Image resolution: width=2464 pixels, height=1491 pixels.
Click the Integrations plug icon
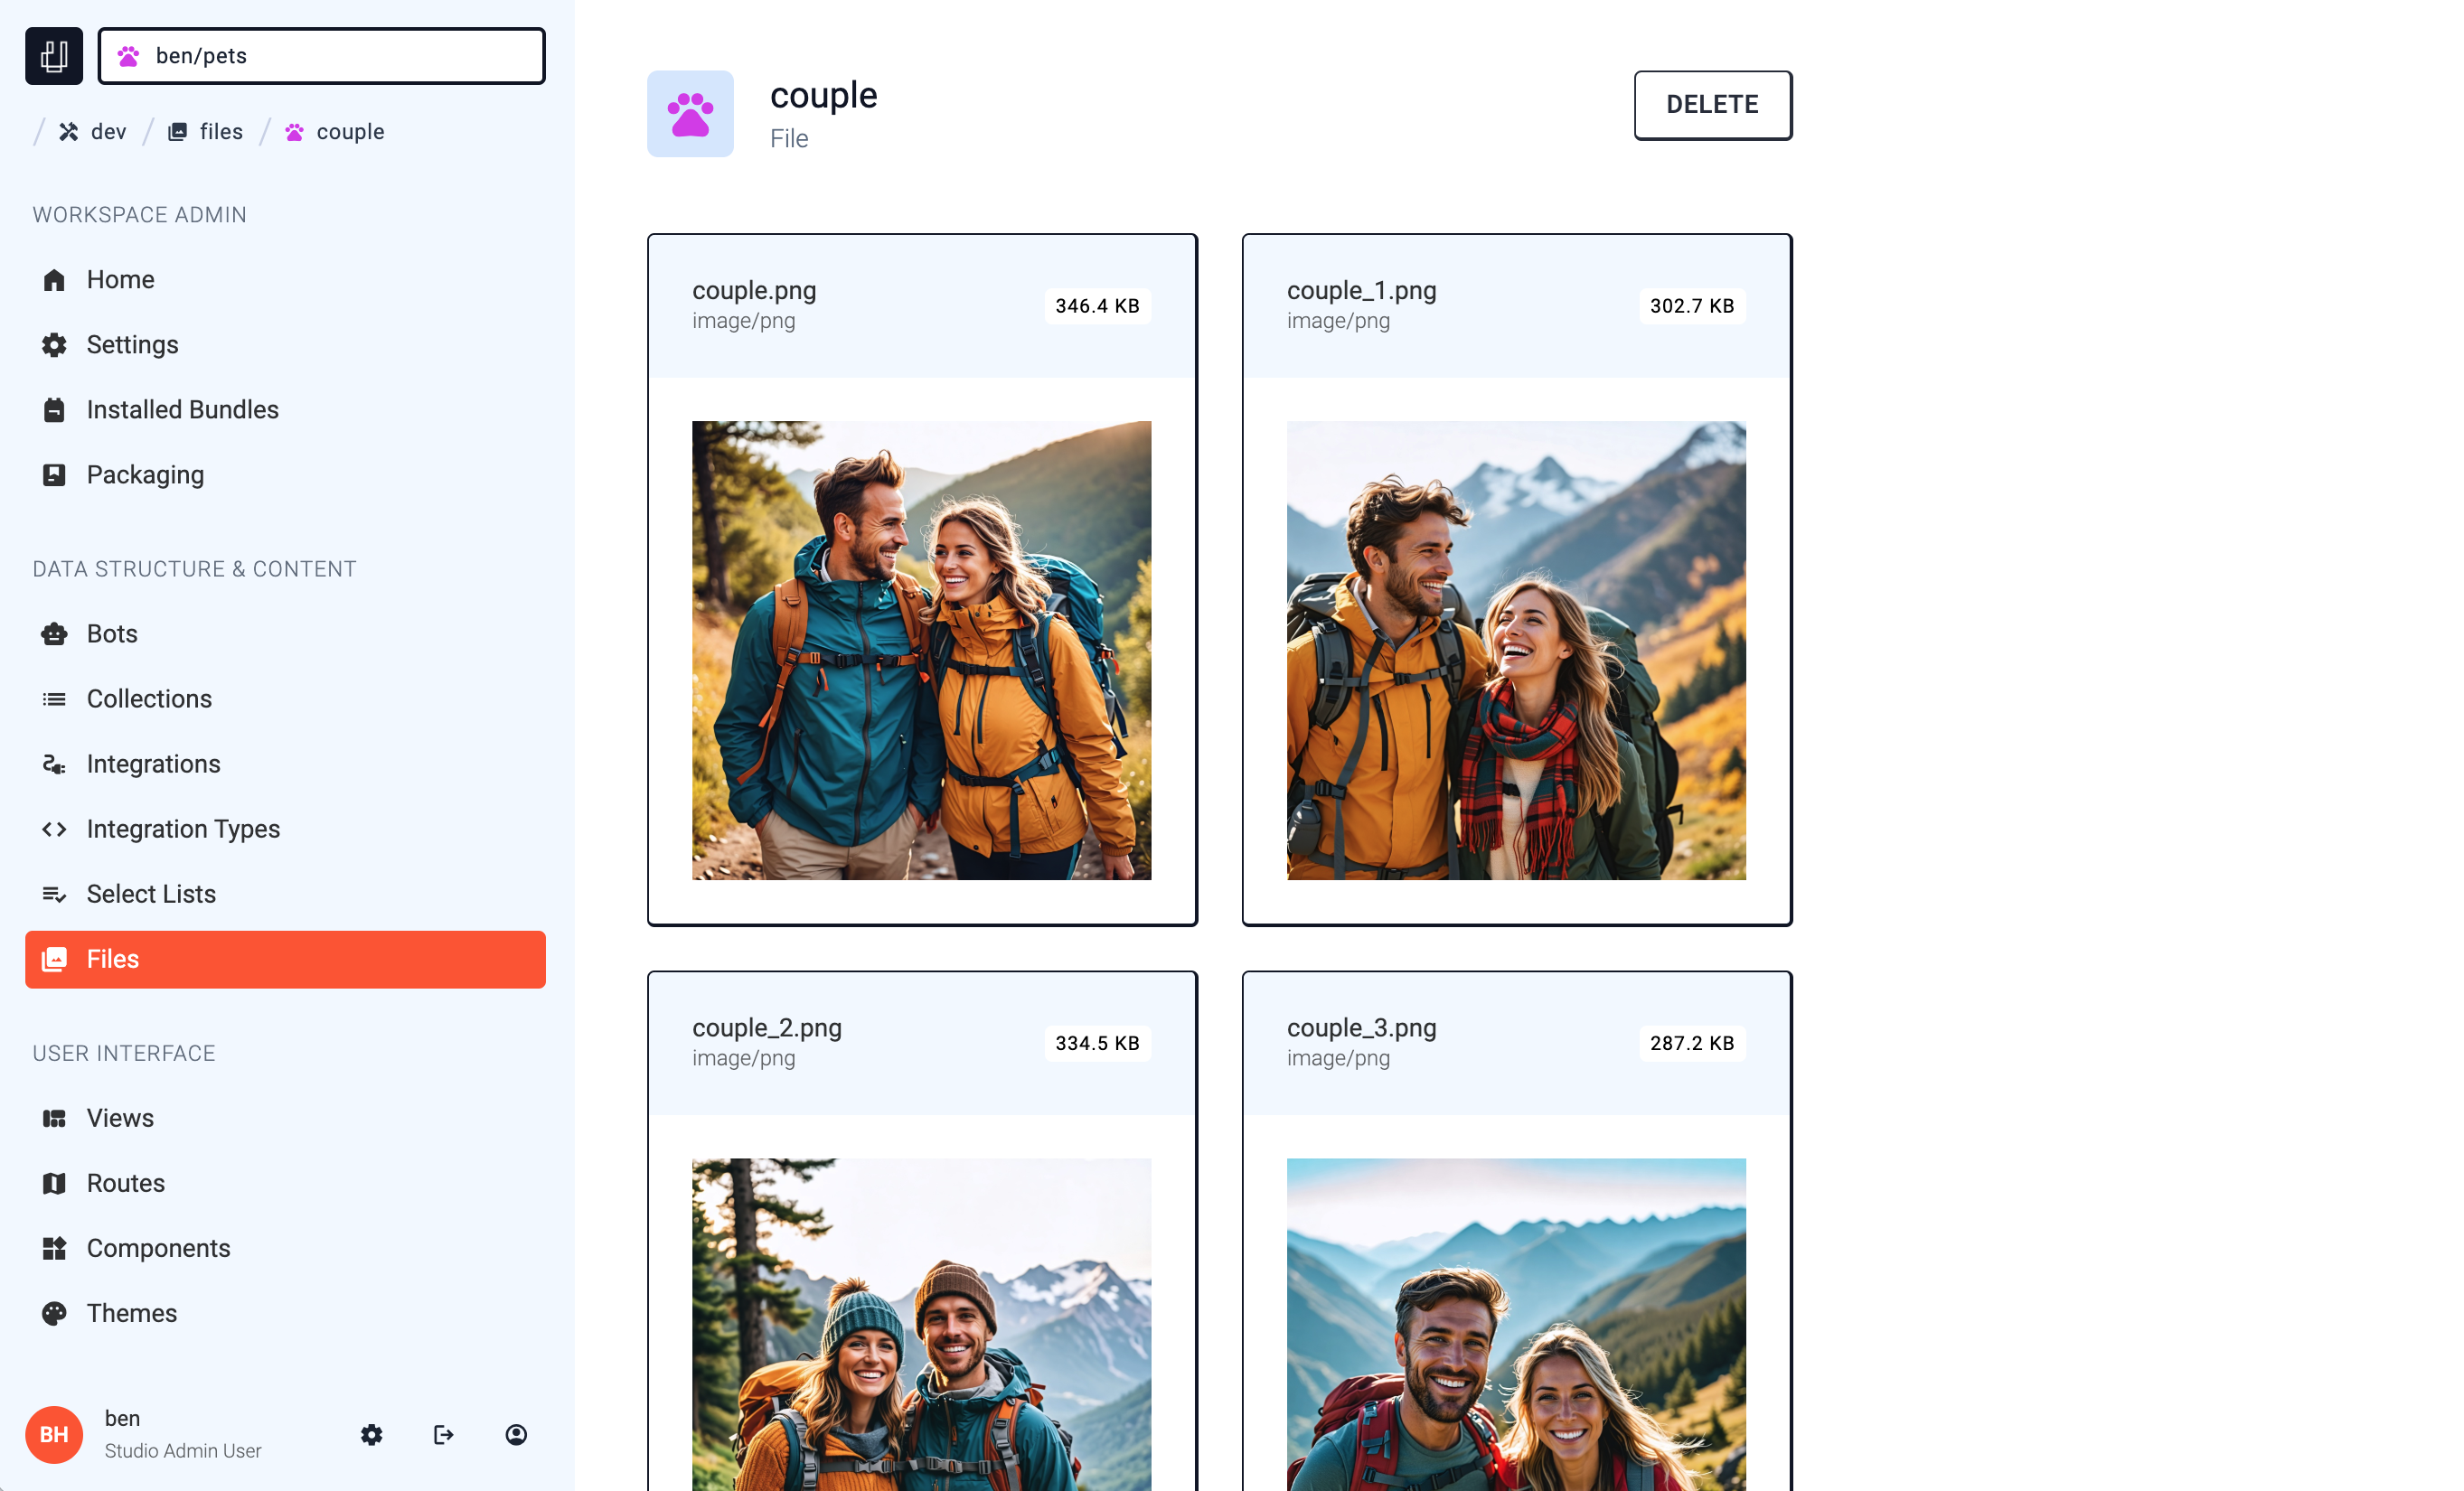(x=54, y=764)
